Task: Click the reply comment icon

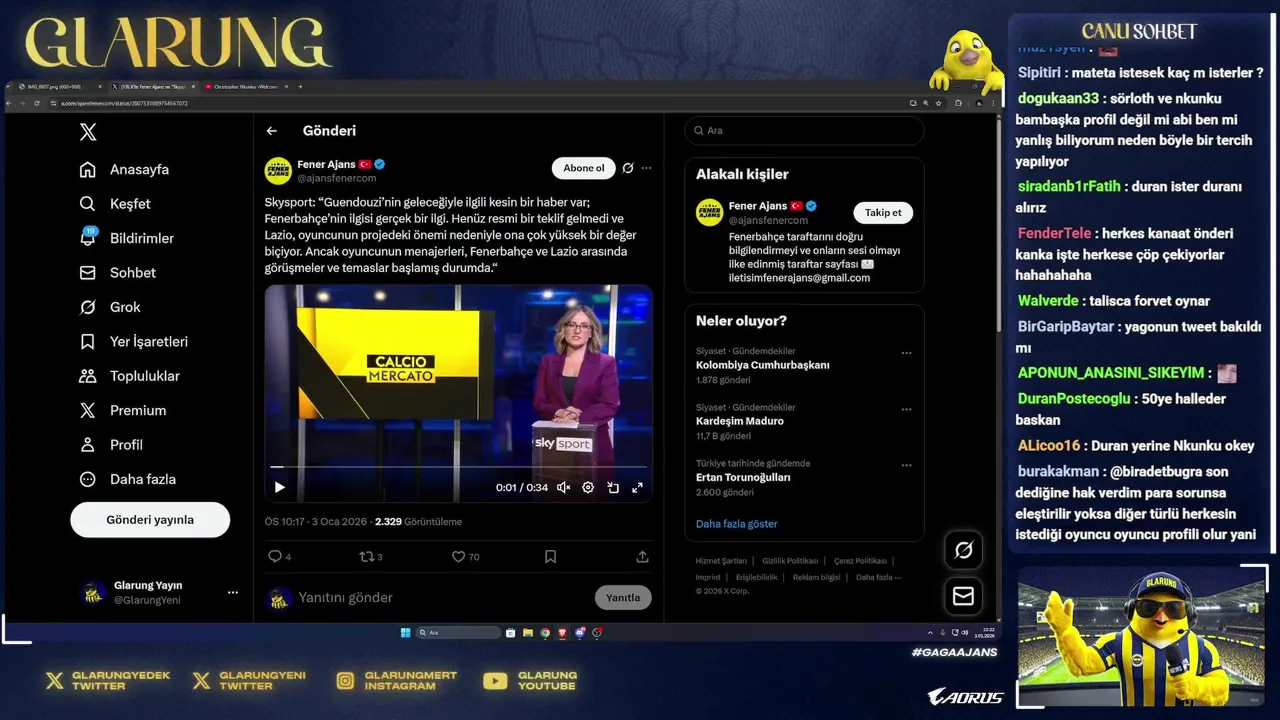Action: coord(275,557)
